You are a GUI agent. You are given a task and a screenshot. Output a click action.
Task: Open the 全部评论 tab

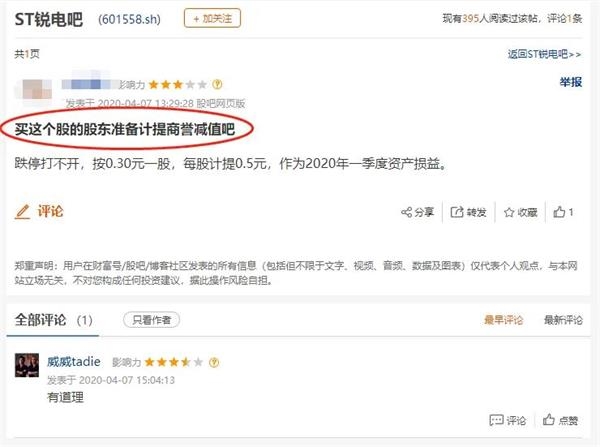[54, 320]
